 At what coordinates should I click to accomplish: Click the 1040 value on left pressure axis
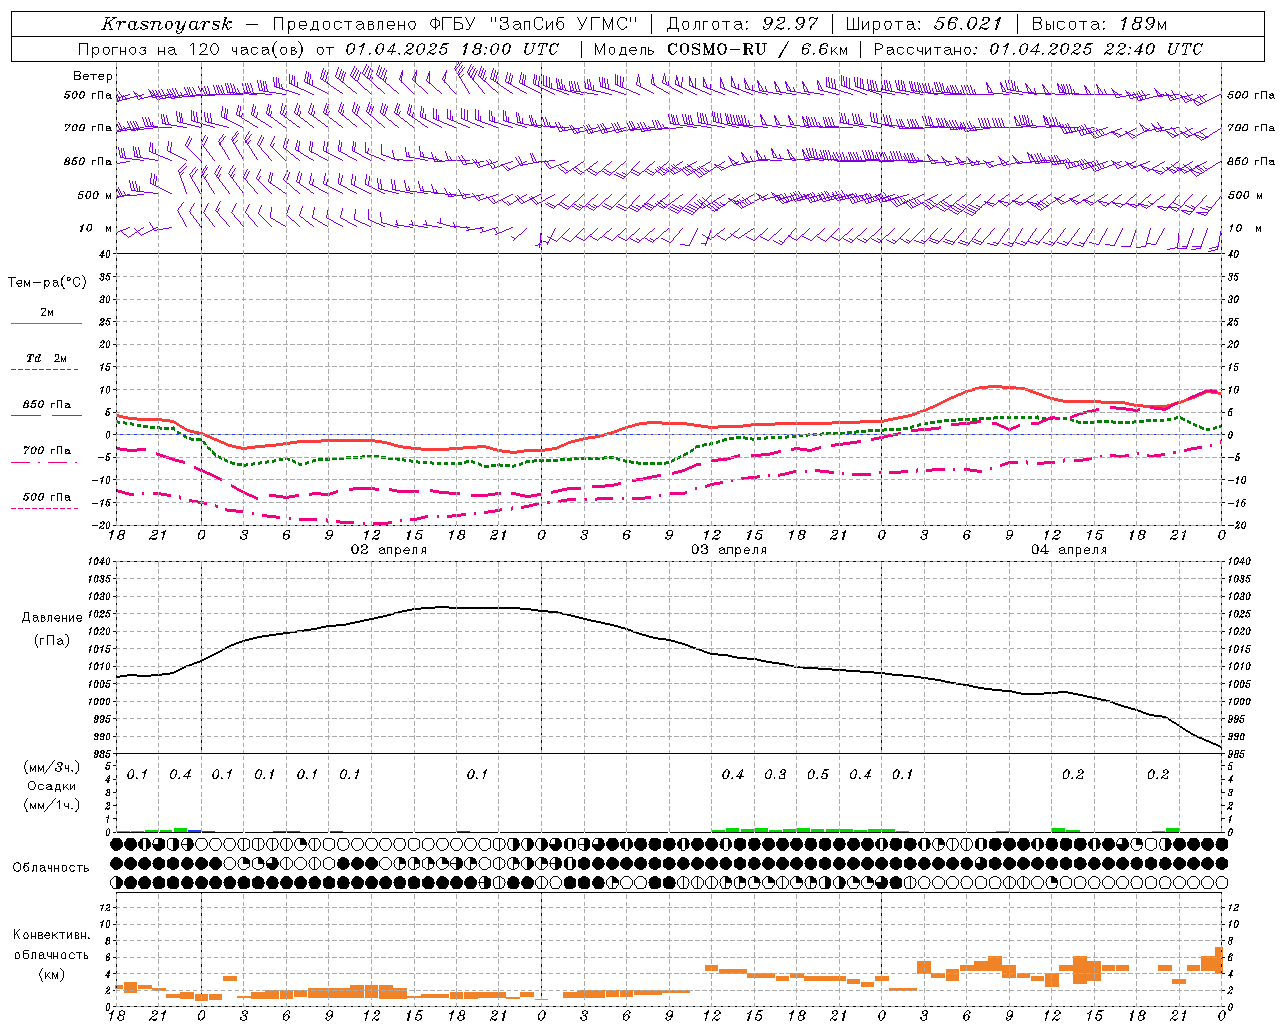coord(97,562)
